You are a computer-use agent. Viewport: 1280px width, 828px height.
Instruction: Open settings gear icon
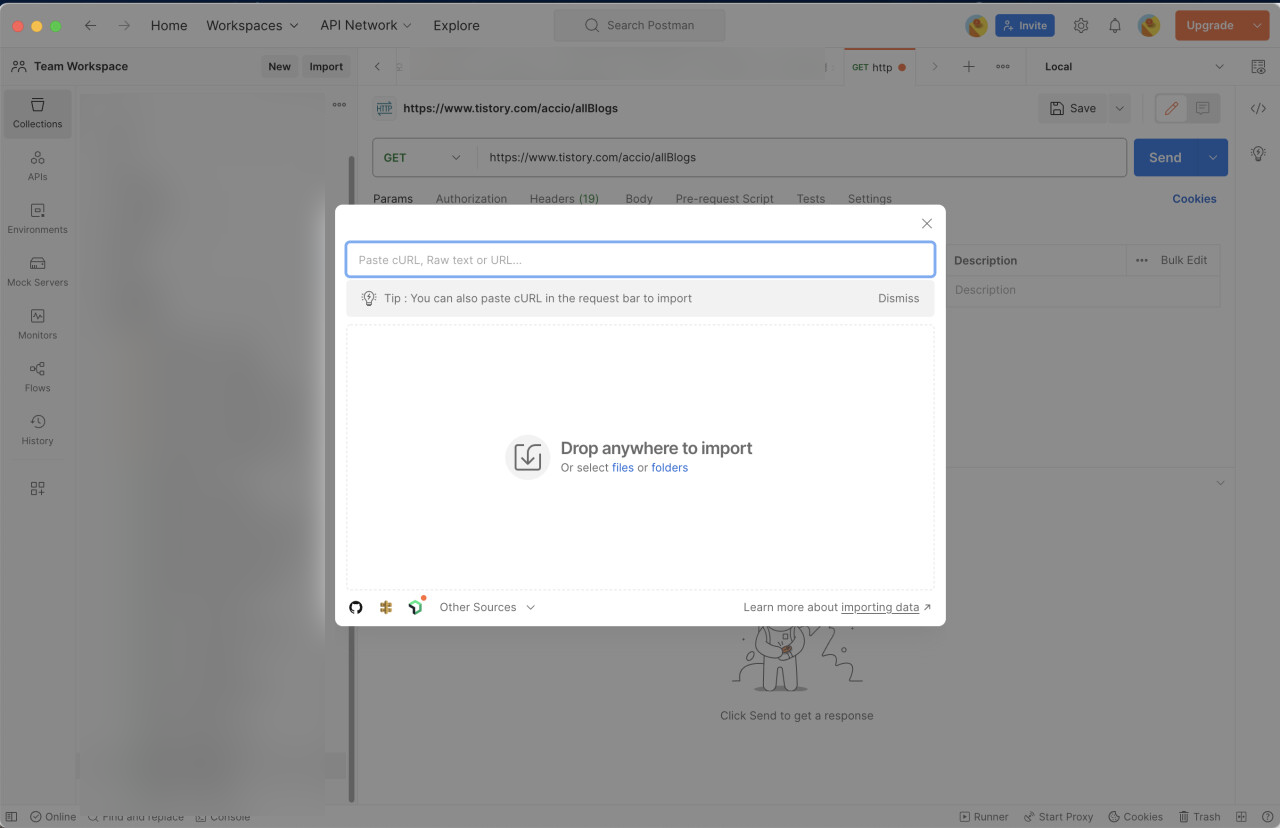[x=1081, y=26]
